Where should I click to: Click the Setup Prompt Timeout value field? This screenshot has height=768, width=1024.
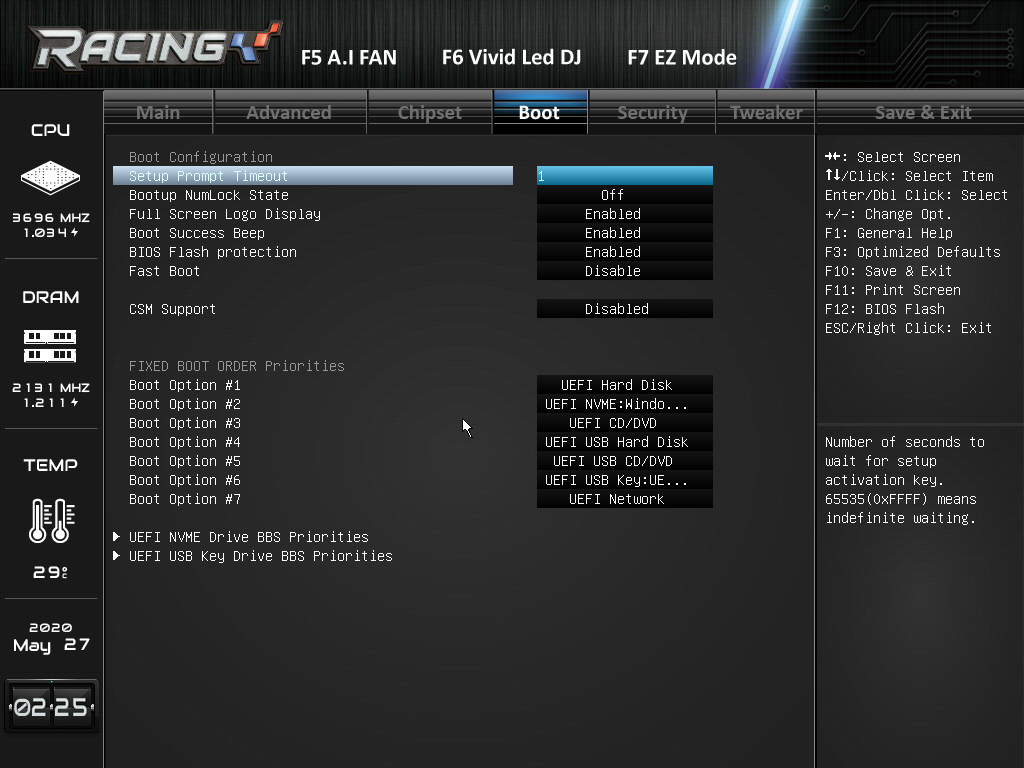(625, 176)
